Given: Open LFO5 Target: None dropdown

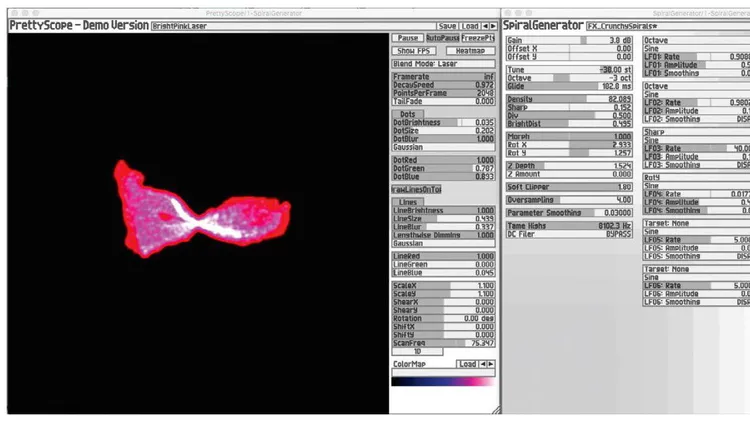Looking at the screenshot, I should [x=696, y=223].
